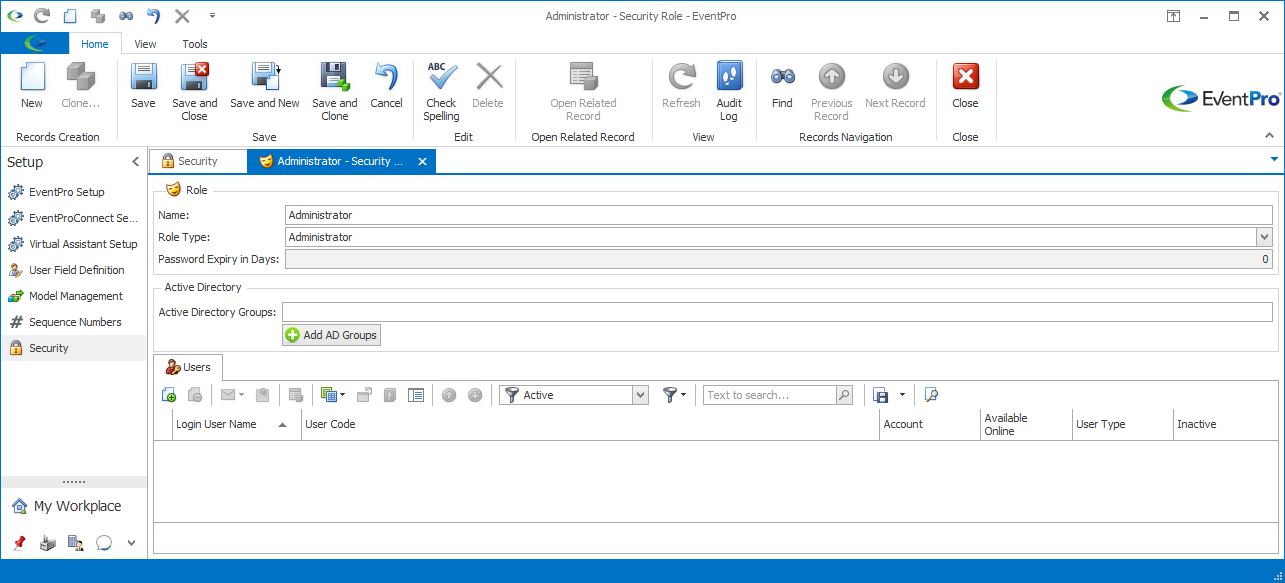The width and height of the screenshot is (1285, 583).
Task: Click the Text to search box
Action: pos(770,395)
